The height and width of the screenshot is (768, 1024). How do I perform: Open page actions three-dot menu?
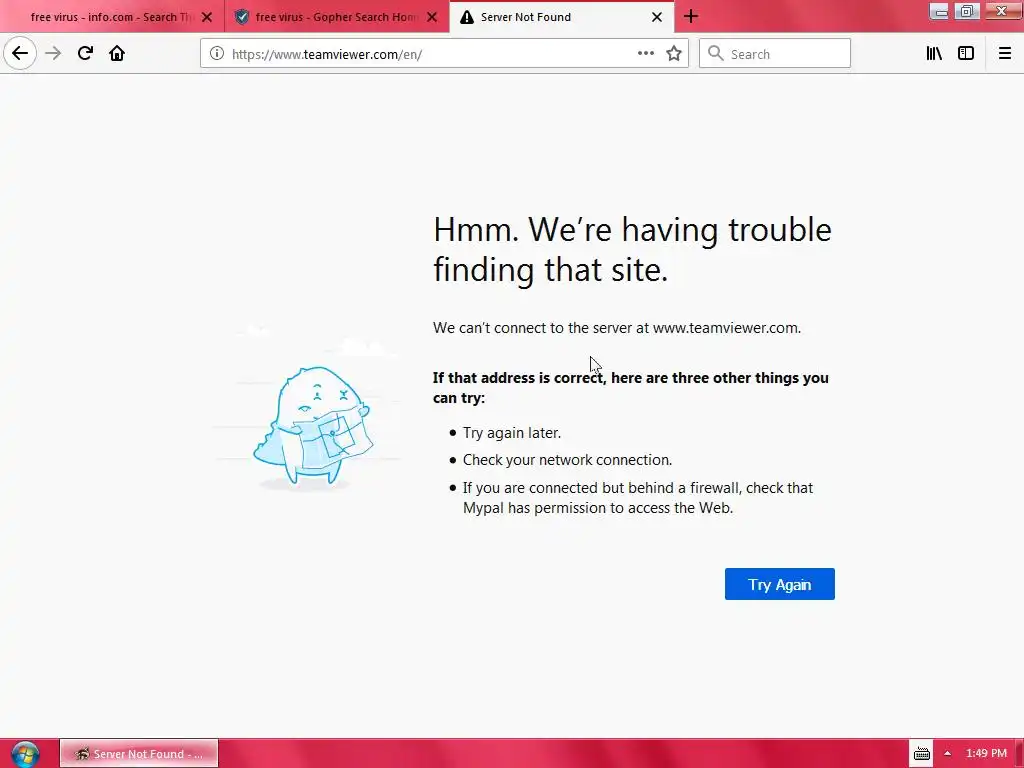(x=646, y=54)
